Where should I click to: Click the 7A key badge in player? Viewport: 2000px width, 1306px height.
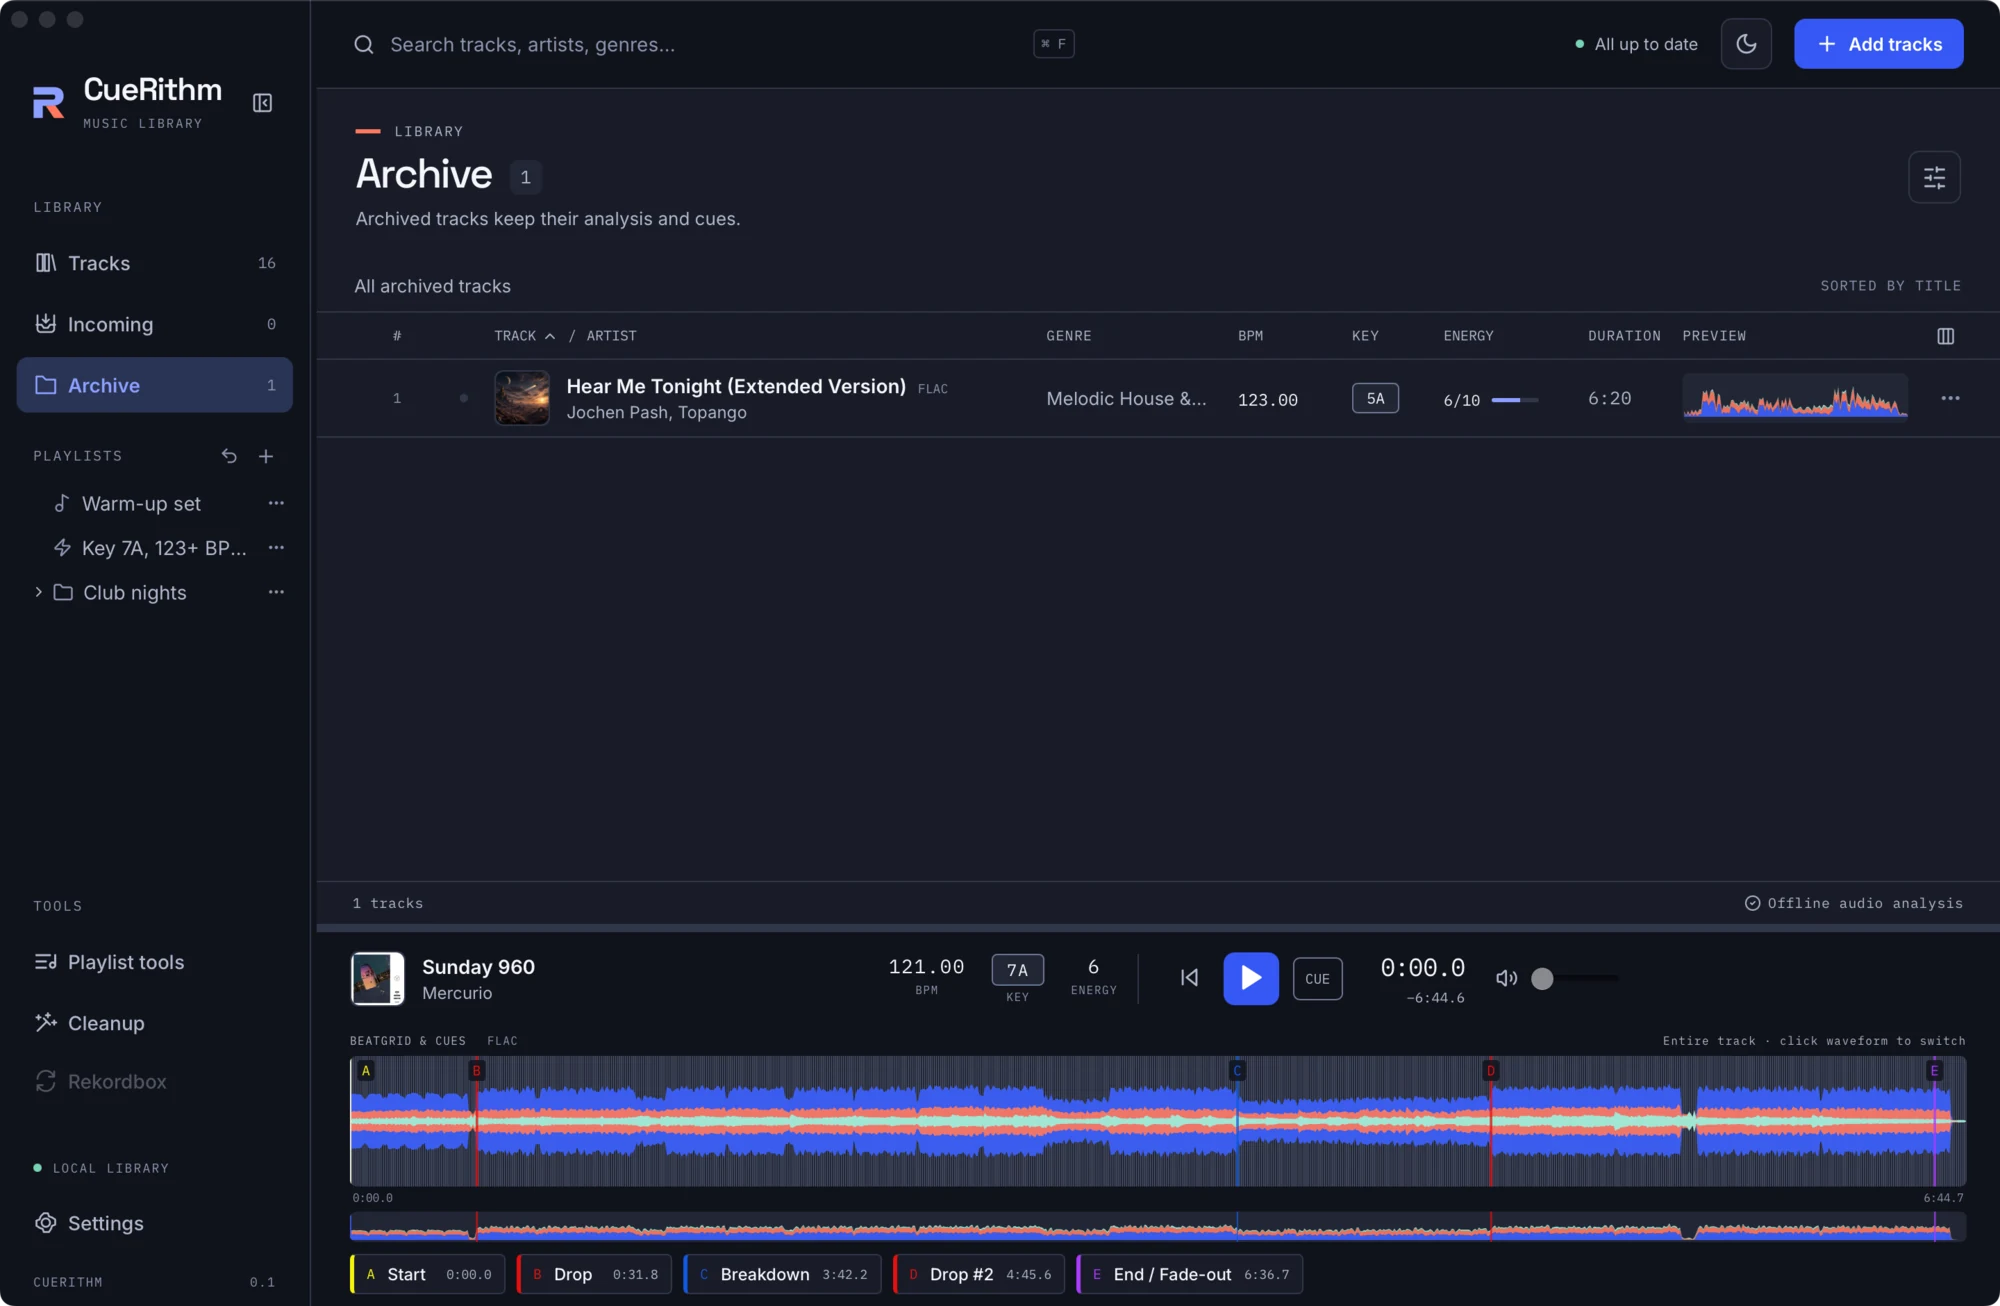click(x=1017, y=970)
